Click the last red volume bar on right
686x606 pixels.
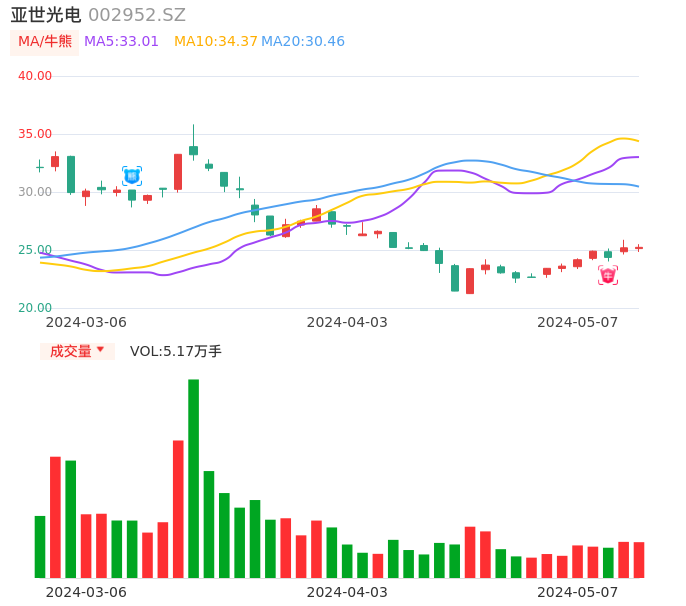pyautogui.click(x=639, y=559)
